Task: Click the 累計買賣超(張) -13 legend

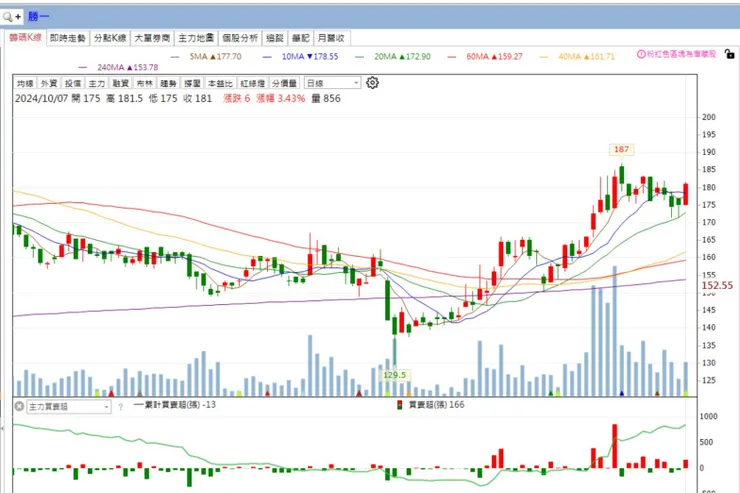Action: tap(175, 405)
